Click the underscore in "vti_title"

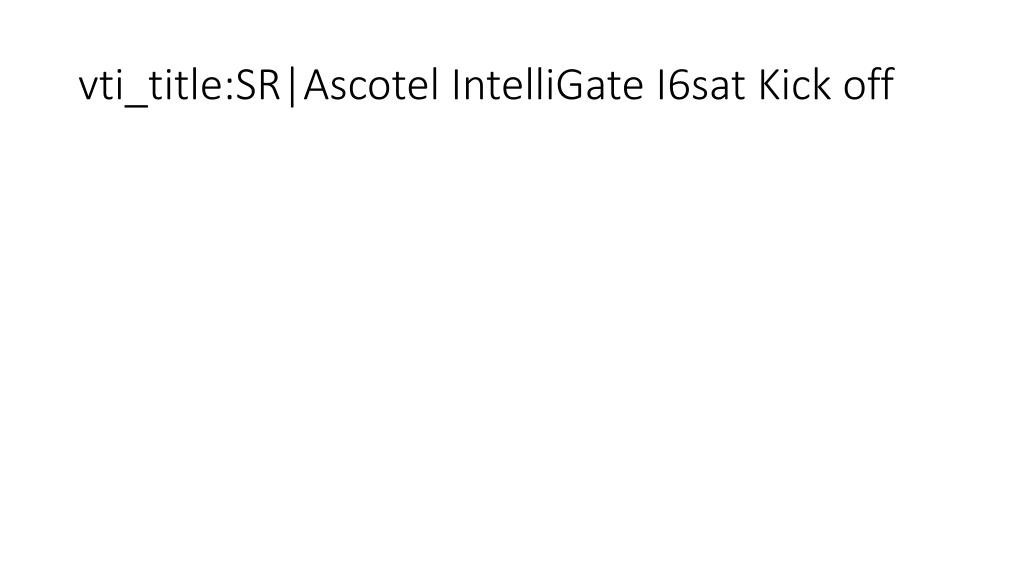135,107
